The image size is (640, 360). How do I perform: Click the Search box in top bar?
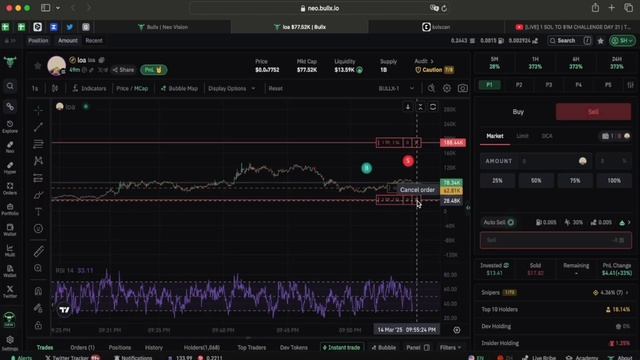click(x=570, y=41)
